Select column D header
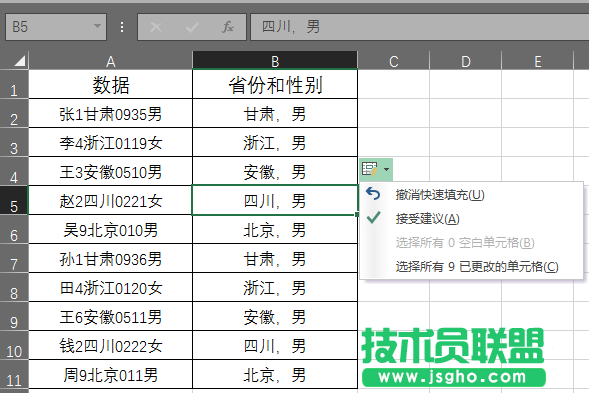 (466, 61)
